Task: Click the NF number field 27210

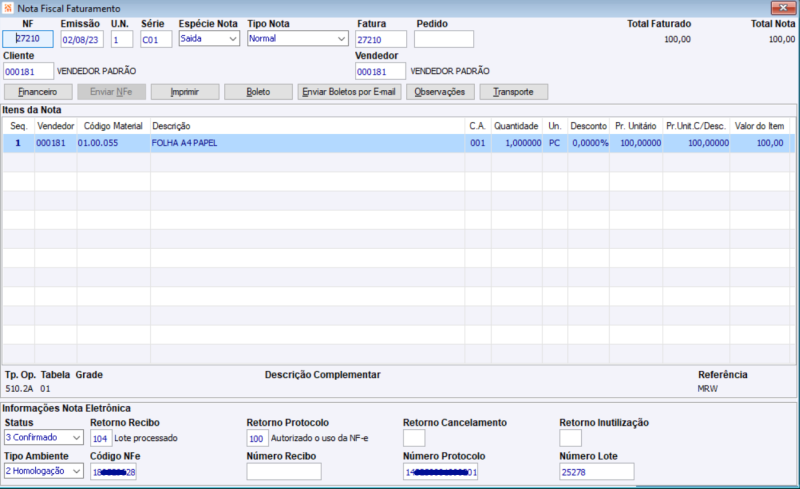Action: [28, 39]
